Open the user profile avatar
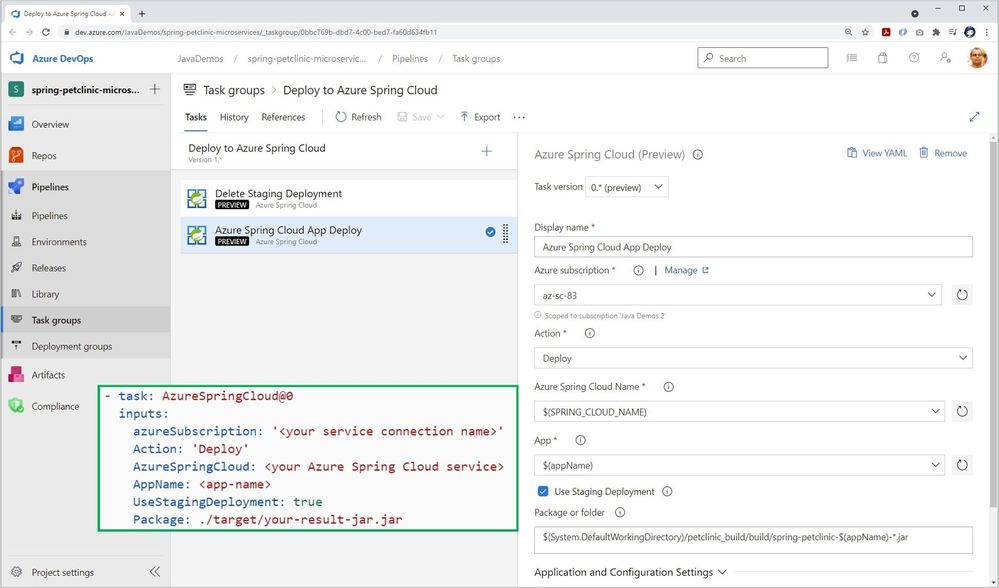Viewport: 999px width, 588px height. [977, 58]
